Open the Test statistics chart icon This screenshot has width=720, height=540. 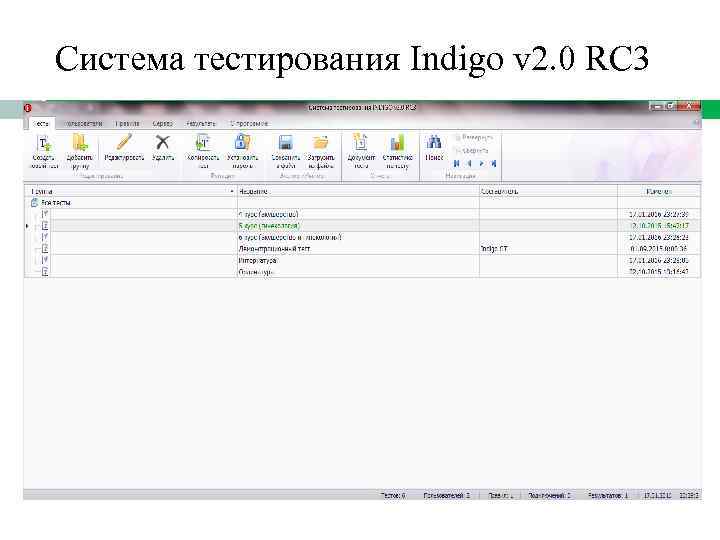click(397, 143)
